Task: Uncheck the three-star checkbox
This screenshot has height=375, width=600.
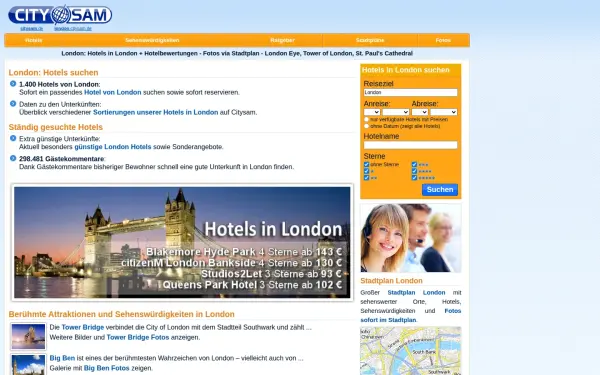Action: pyautogui.click(x=414, y=165)
